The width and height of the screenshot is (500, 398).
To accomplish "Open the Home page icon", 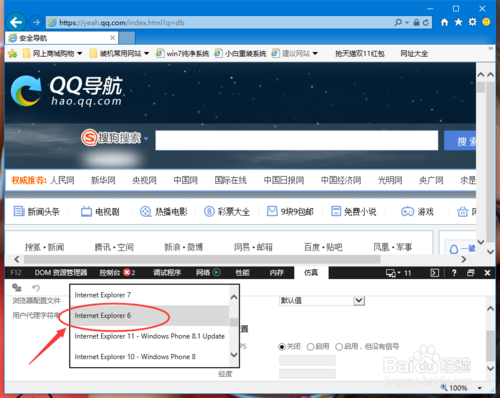I will tap(445, 22).
